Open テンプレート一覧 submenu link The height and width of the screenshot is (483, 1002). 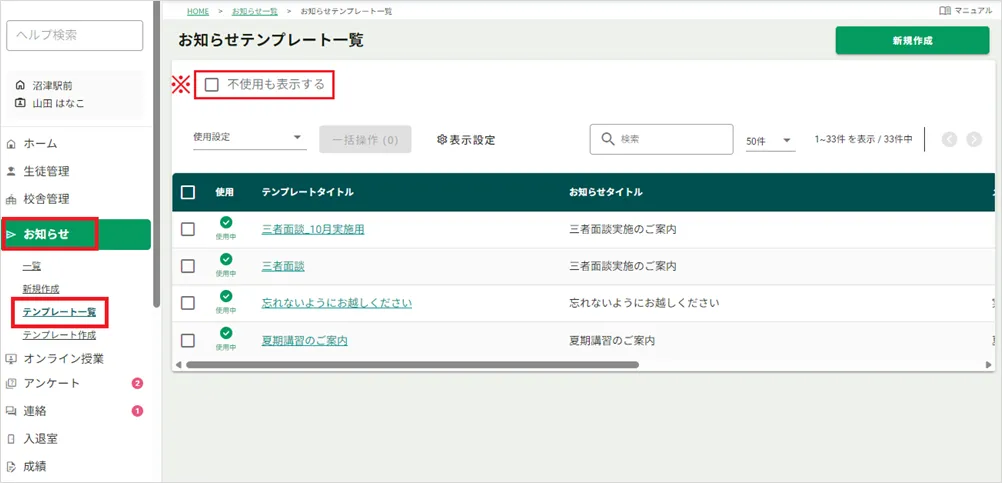click(59, 312)
